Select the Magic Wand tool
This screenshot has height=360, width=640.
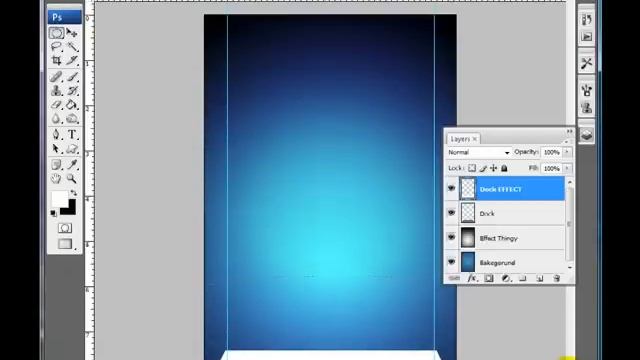click(x=72, y=47)
